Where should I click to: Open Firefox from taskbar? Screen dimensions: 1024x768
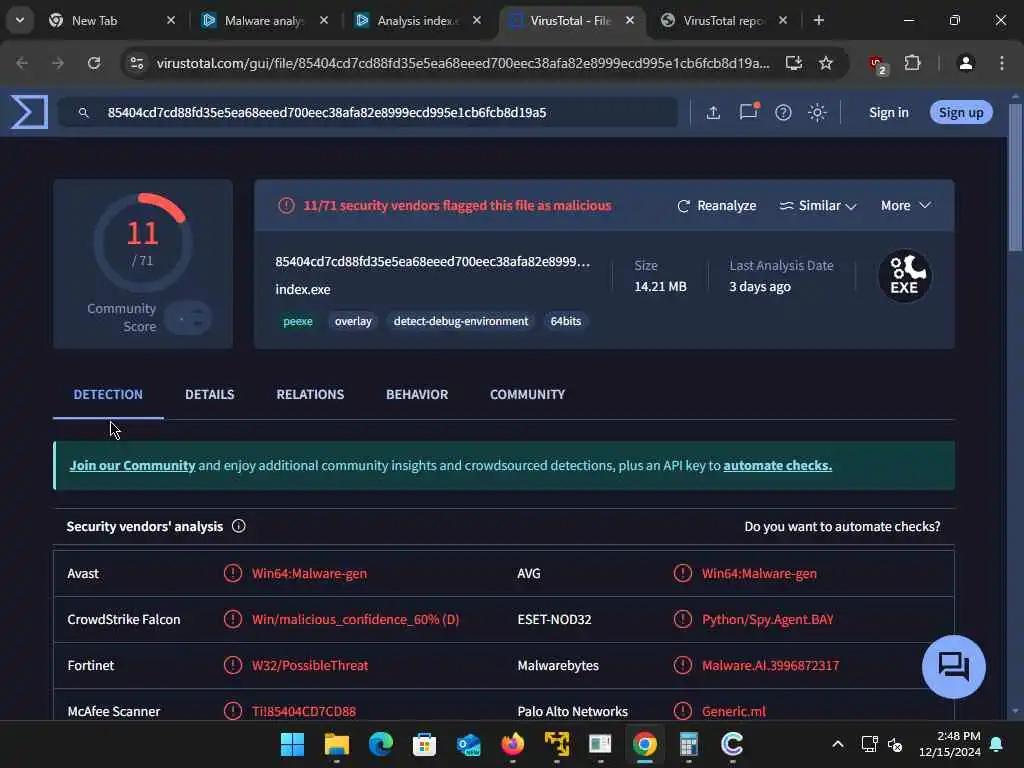tap(513, 744)
